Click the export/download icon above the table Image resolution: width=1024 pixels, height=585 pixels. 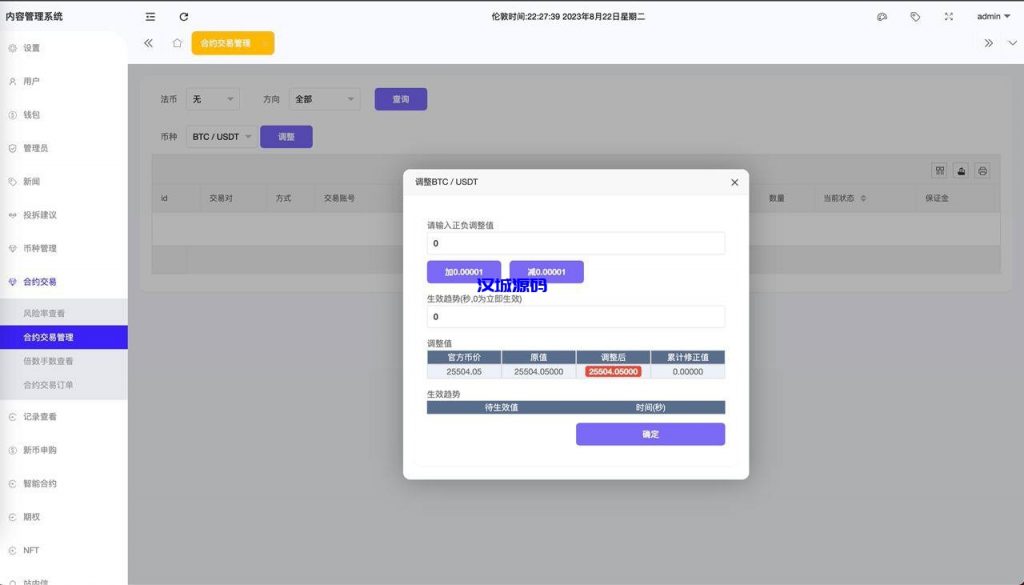coord(960,171)
